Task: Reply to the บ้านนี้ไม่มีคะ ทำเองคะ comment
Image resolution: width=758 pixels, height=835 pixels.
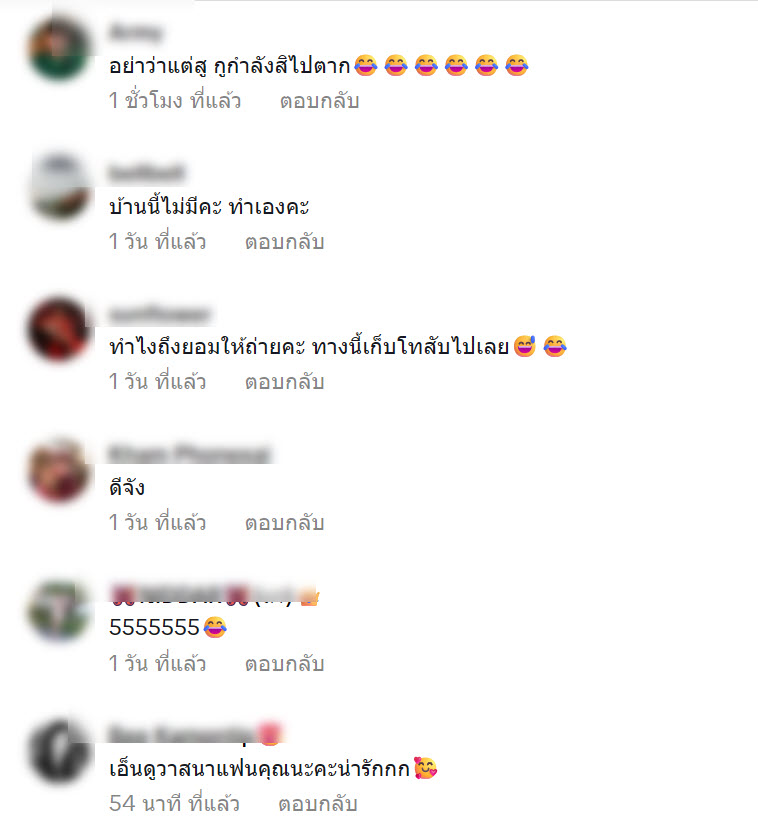Action: pyautogui.click(x=284, y=242)
